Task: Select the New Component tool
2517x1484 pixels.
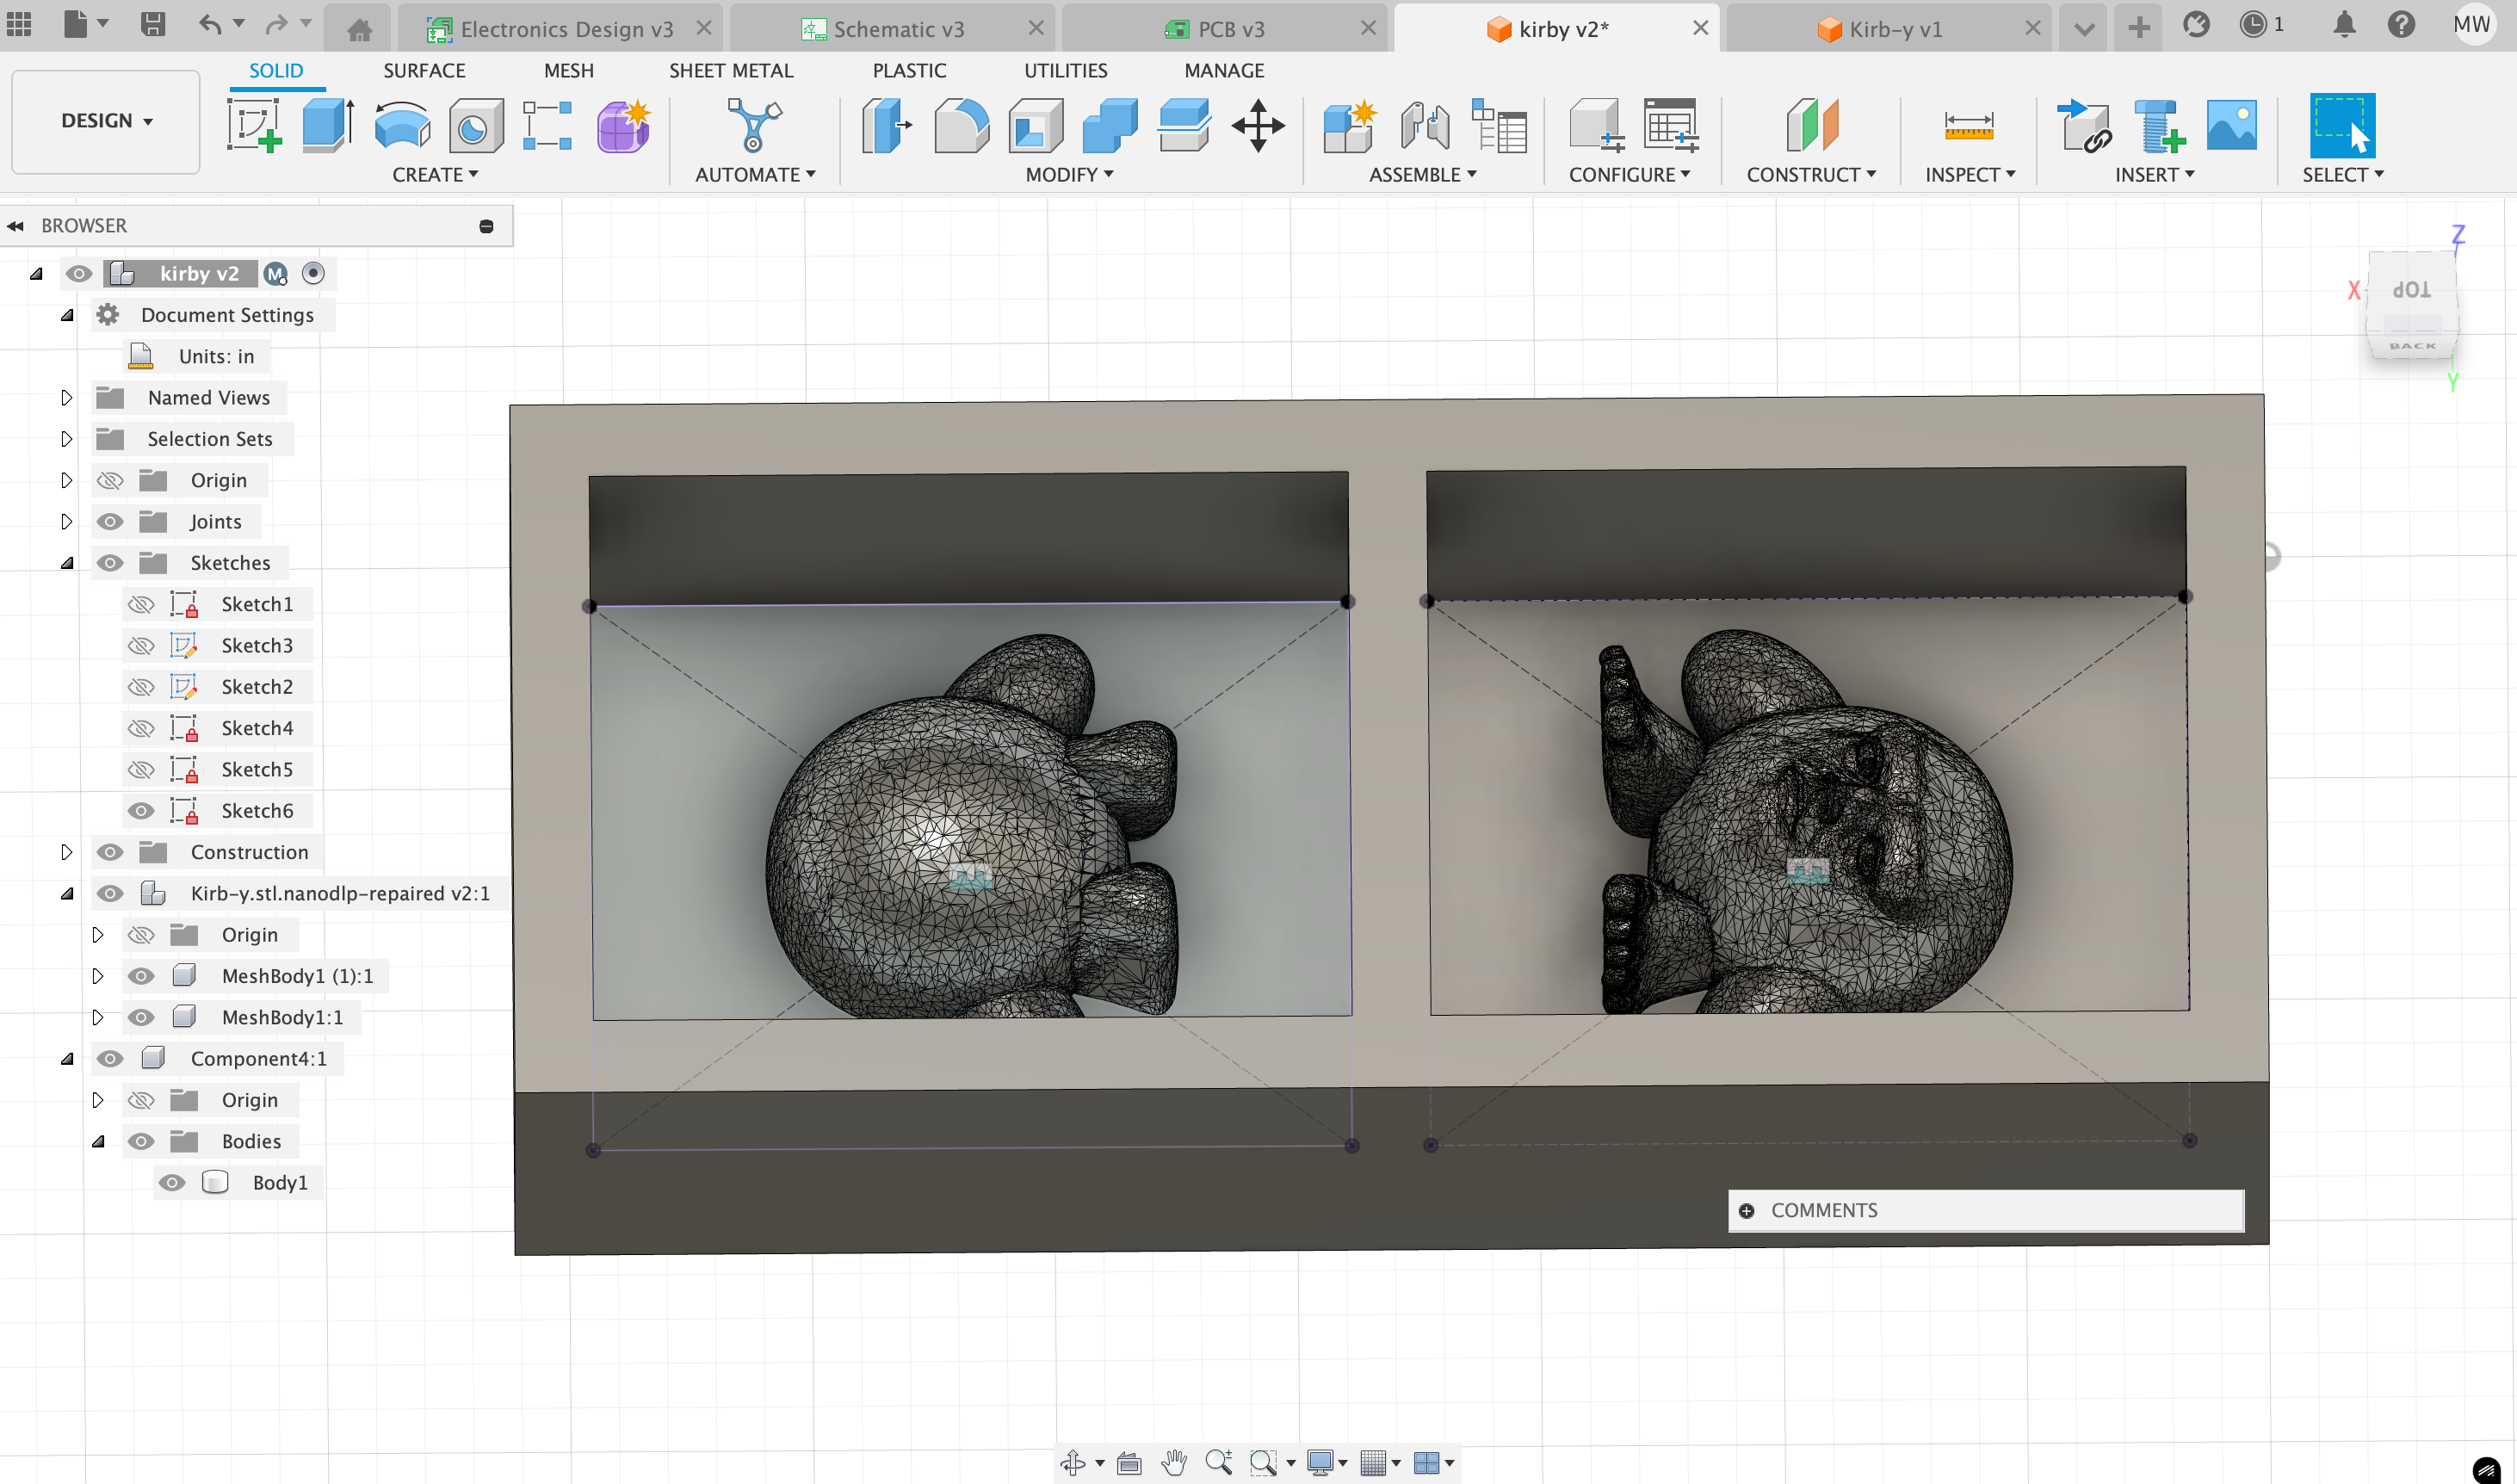Action: pos(1349,126)
